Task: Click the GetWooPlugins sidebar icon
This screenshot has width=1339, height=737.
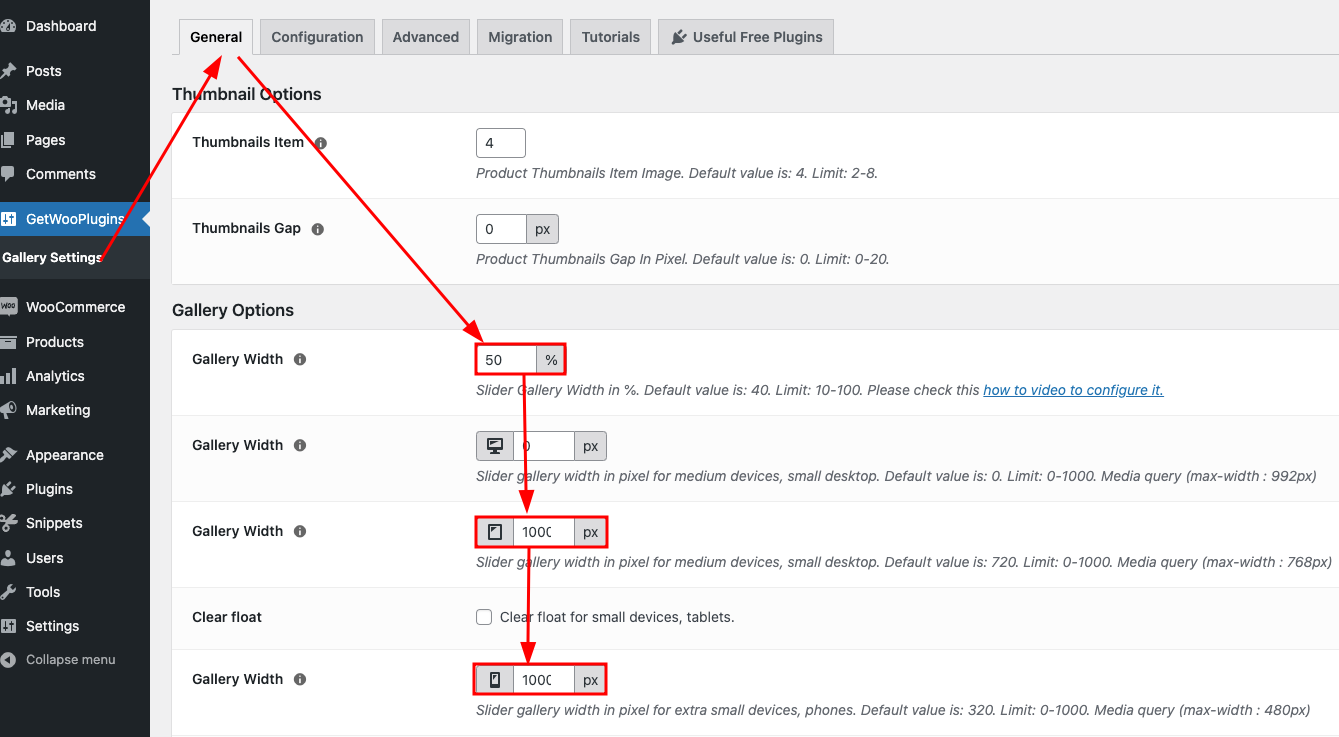Action: coord(8,219)
